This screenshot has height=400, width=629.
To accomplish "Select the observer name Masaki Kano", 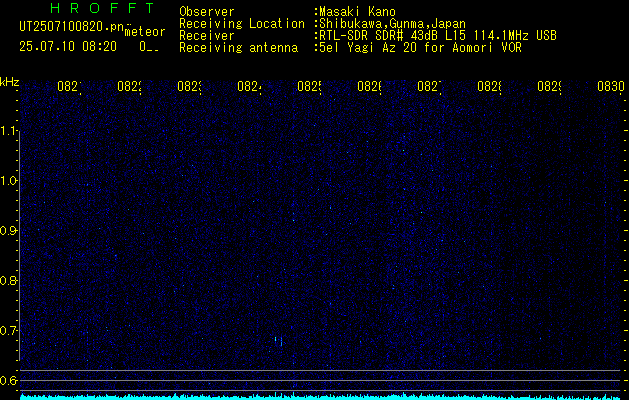I will [355, 12].
